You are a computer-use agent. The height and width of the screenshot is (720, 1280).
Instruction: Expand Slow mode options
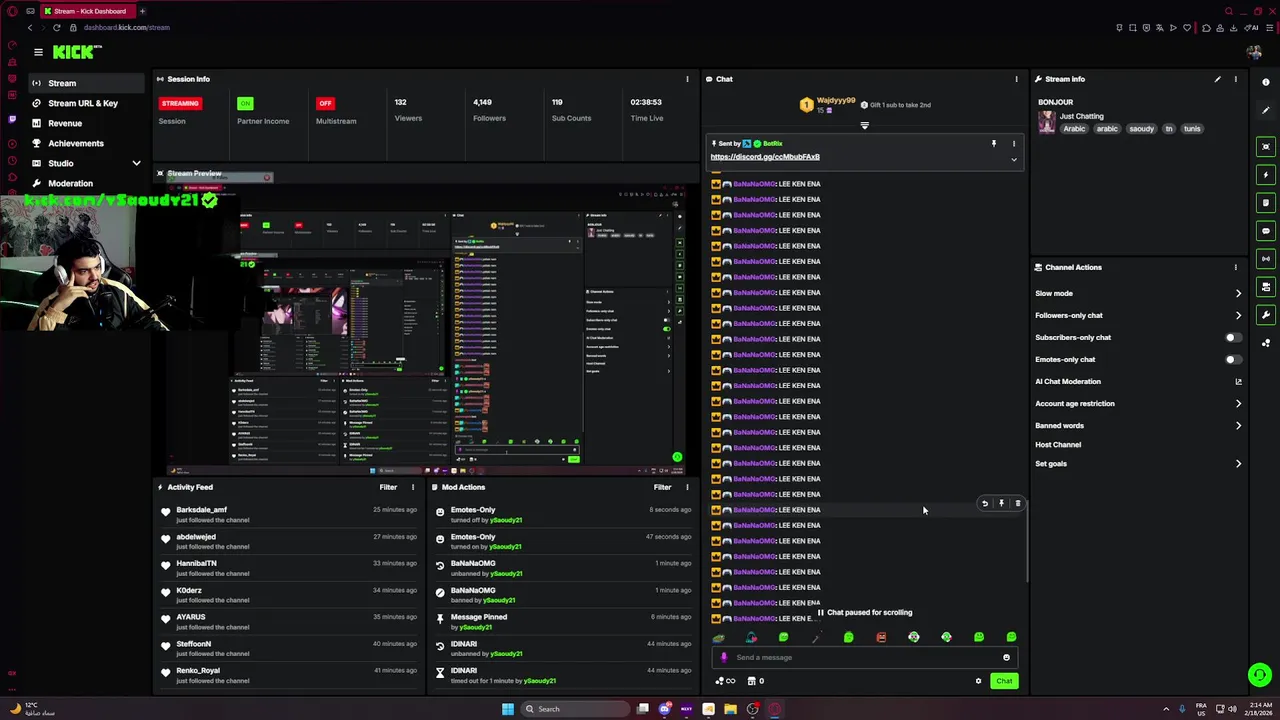pyautogui.click(x=1238, y=293)
